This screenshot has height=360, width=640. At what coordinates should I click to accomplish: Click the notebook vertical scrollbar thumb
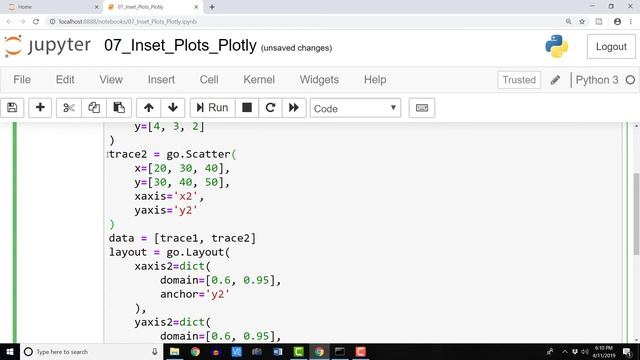pos(636,214)
